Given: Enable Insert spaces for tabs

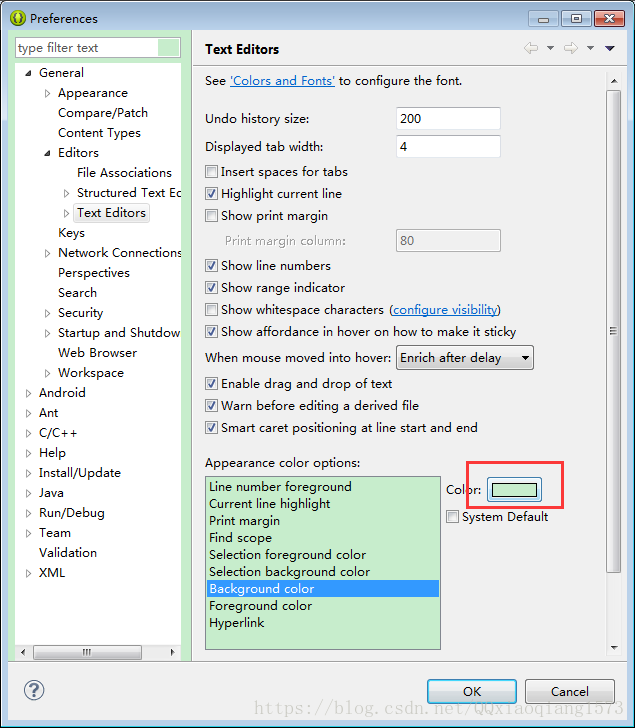Looking at the screenshot, I should coord(211,172).
